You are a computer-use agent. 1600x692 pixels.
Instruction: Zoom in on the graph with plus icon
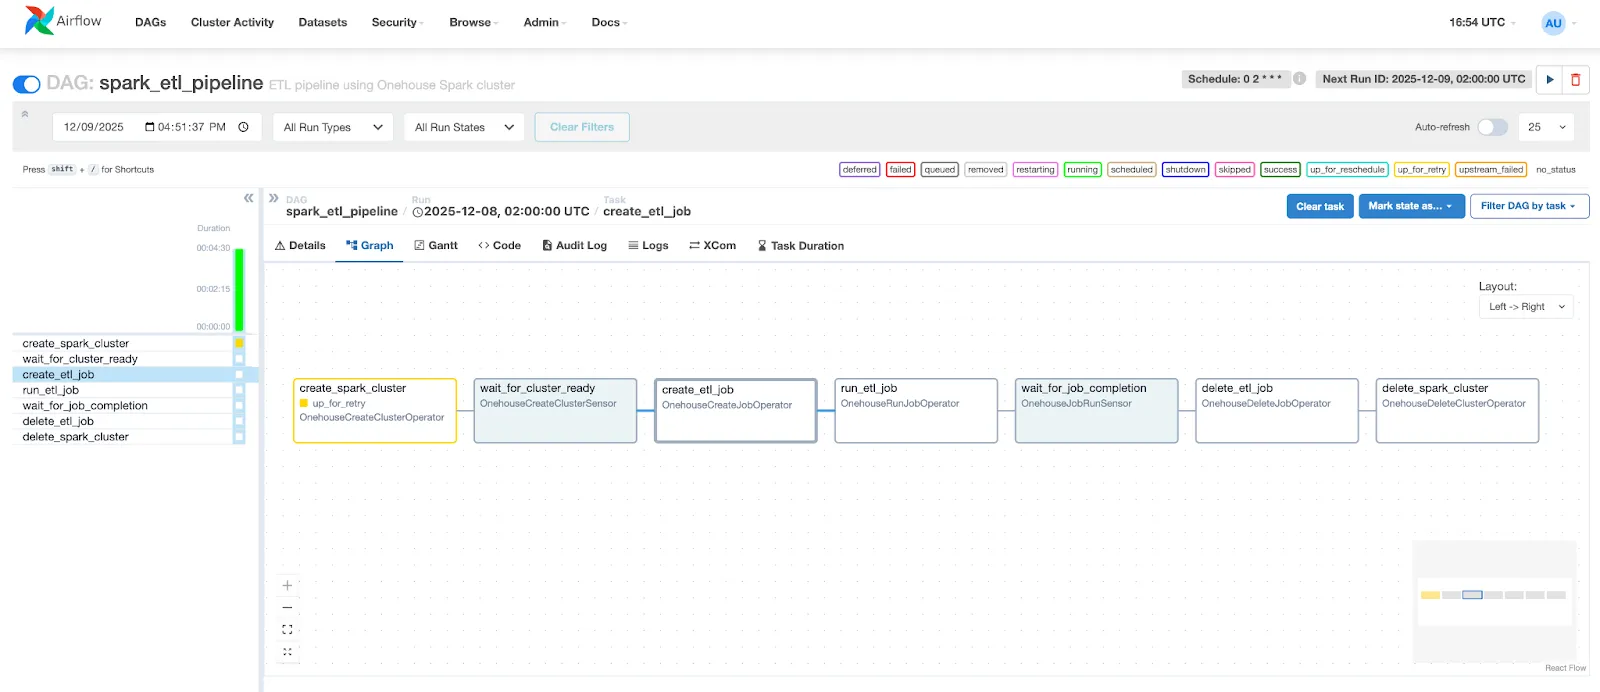pos(287,585)
